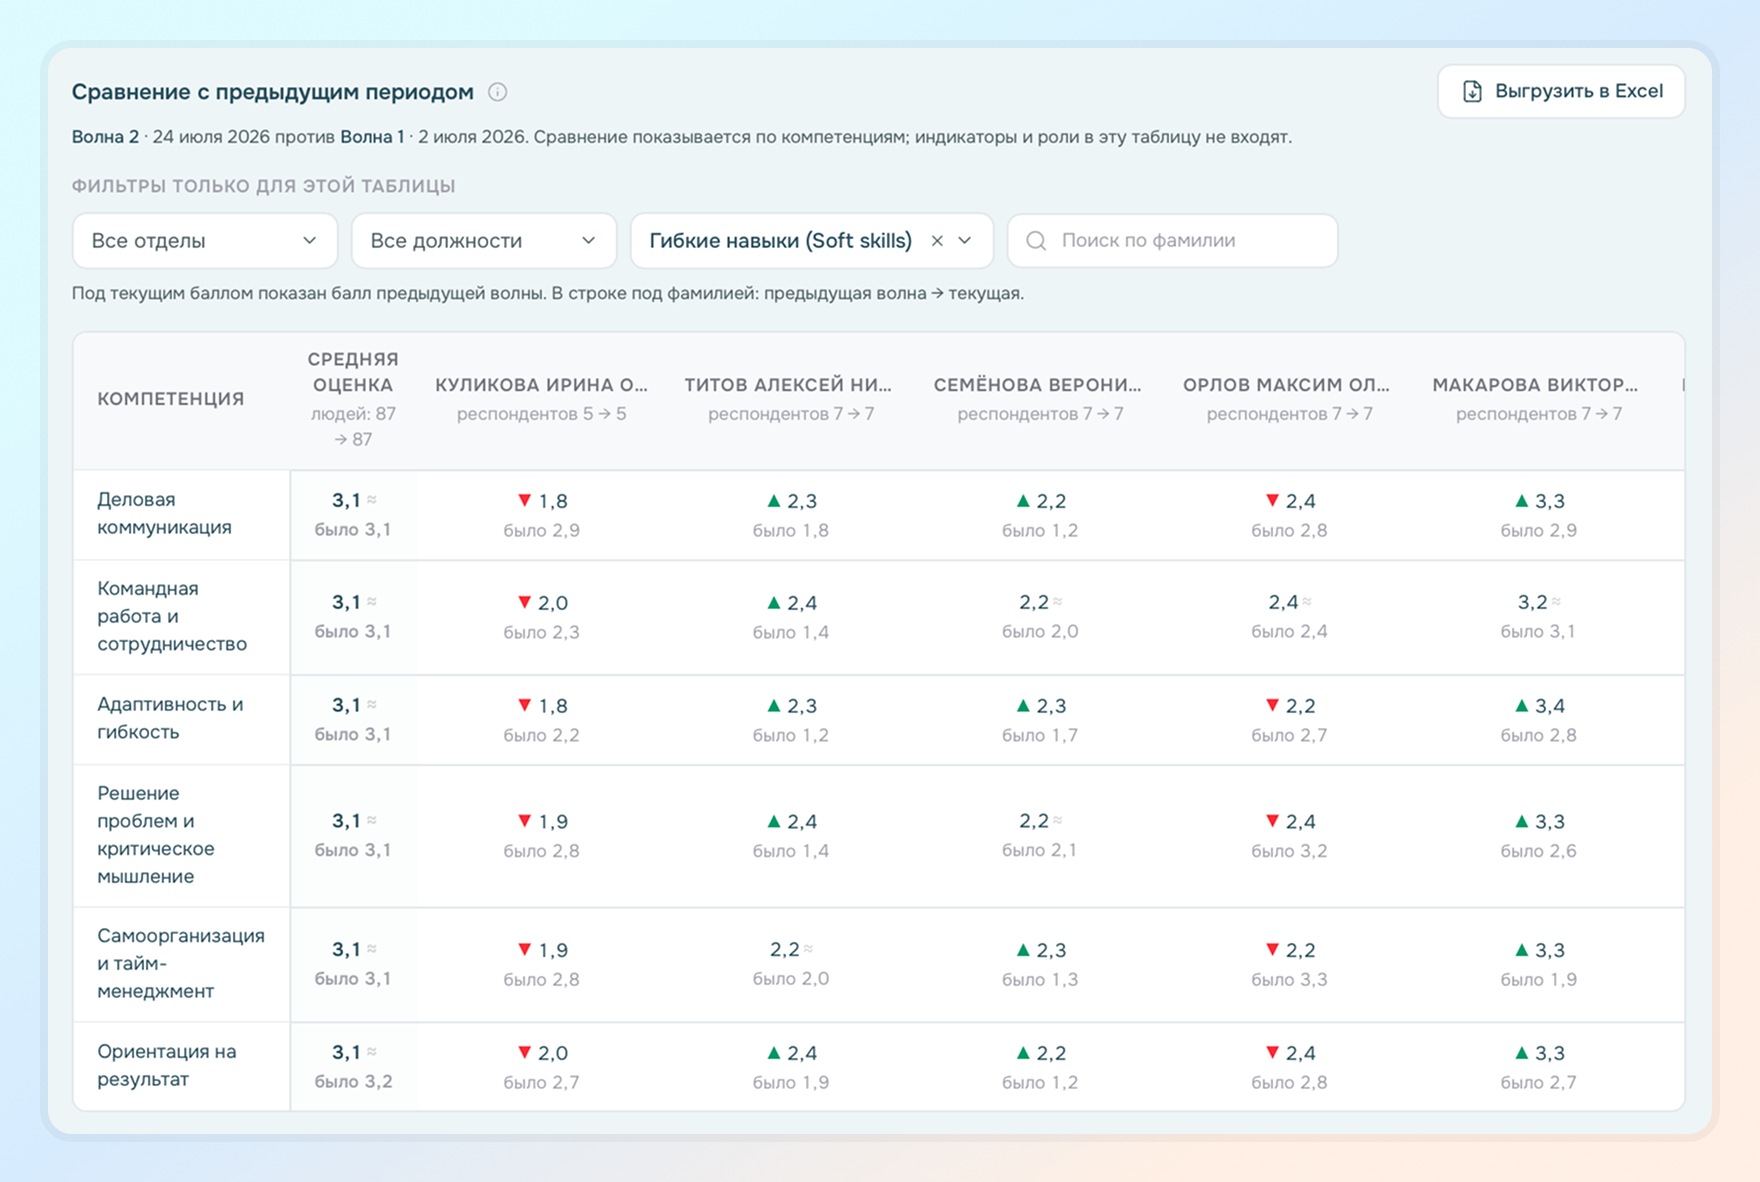Screen dimensions: 1760x1182
Task: Select the Орлов Максим column header
Action: [1286, 385]
